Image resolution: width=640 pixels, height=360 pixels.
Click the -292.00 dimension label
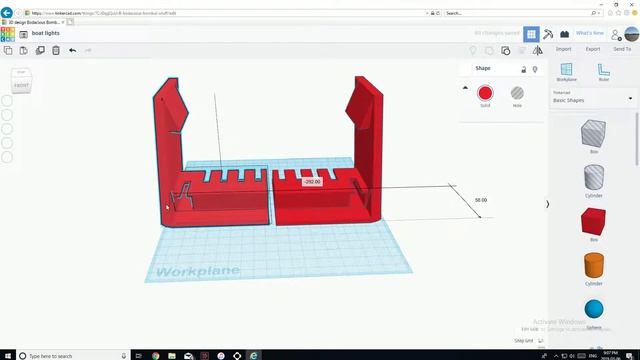point(313,182)
